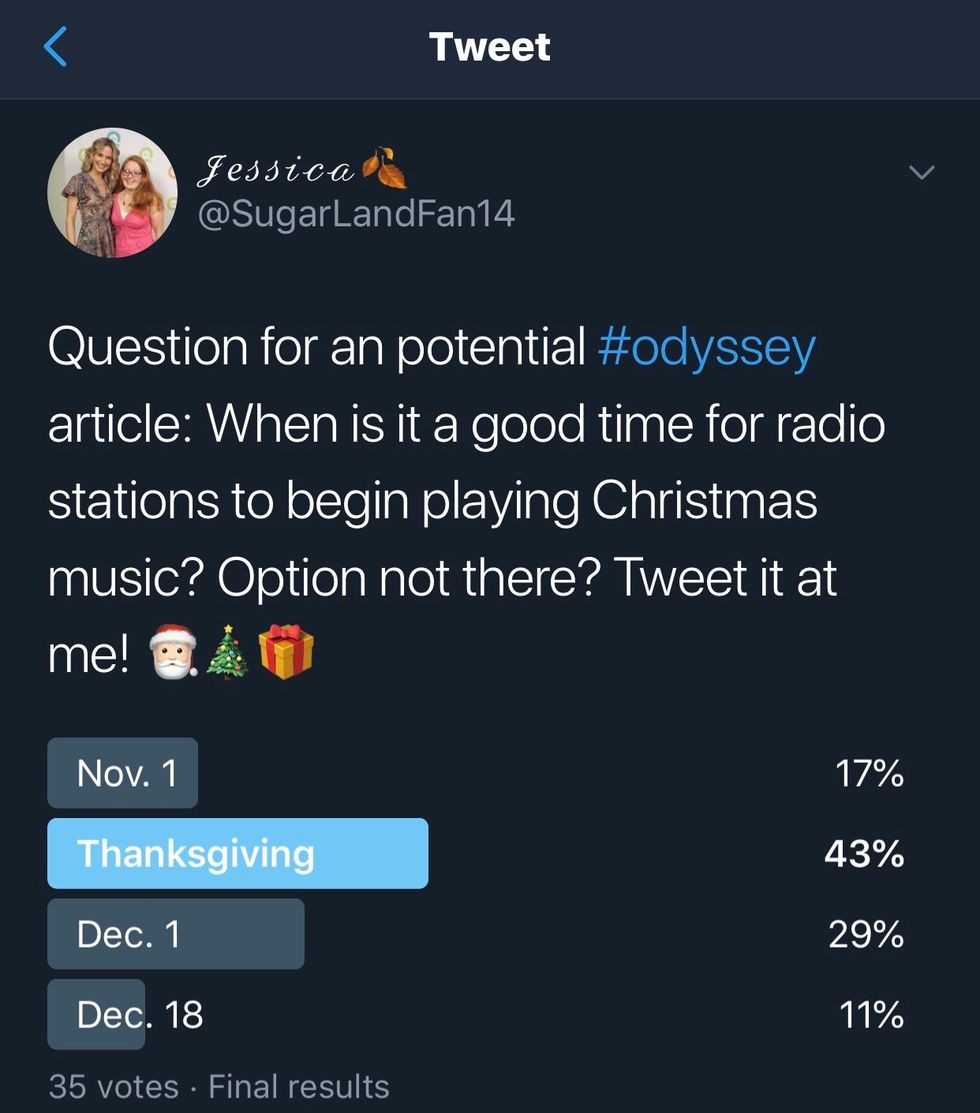Click the gift box emoji

tap(286, 654)
